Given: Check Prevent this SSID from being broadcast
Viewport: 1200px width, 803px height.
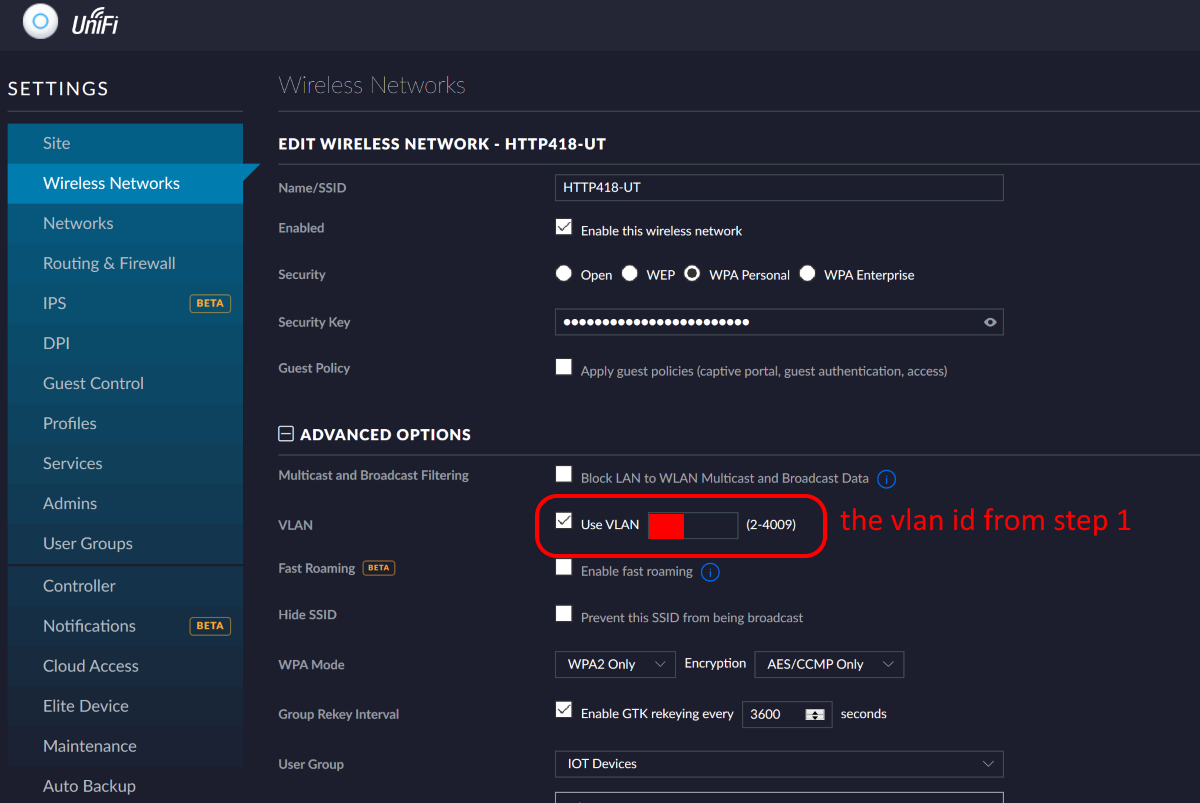Looking at the screenshot, I should pyautogui.click(x=564, y=614).
